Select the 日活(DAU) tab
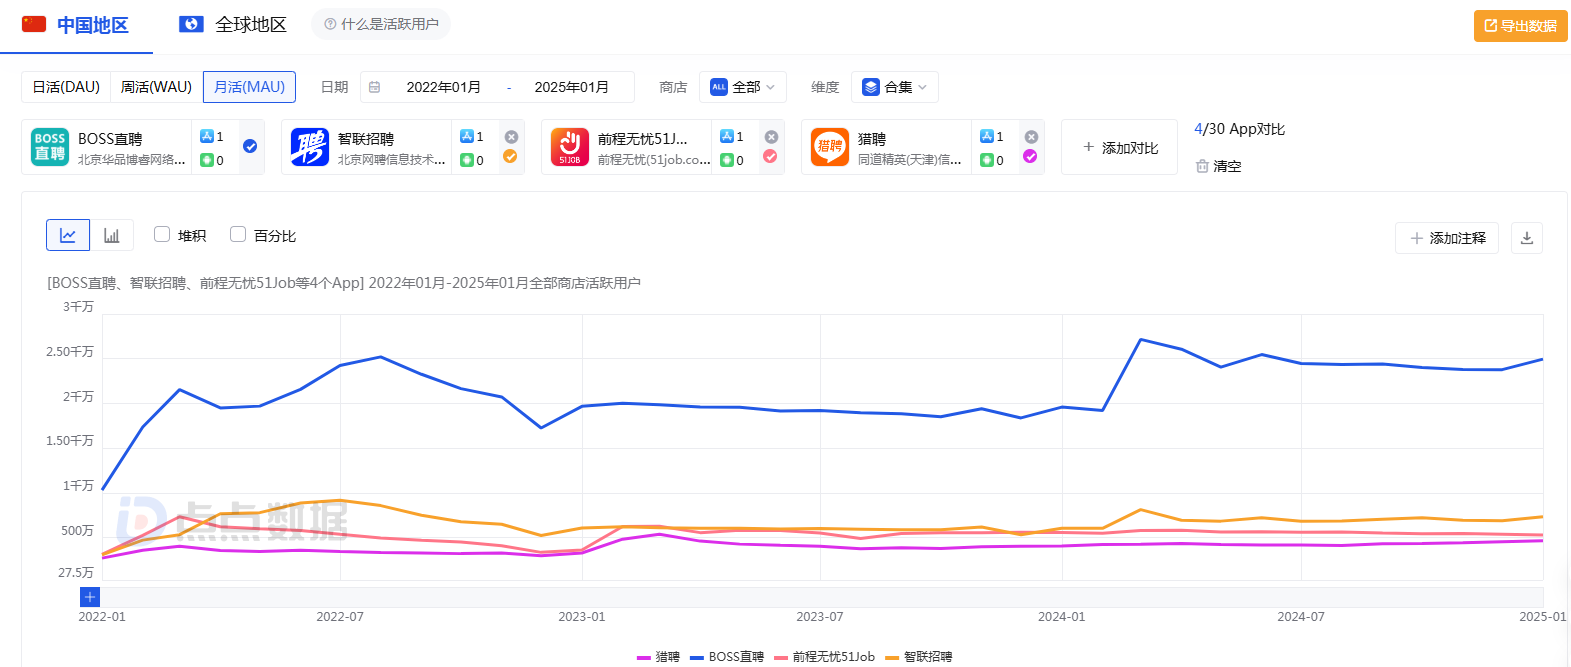Viewport: 1571px width, 667px height. (x=66, y=87)
